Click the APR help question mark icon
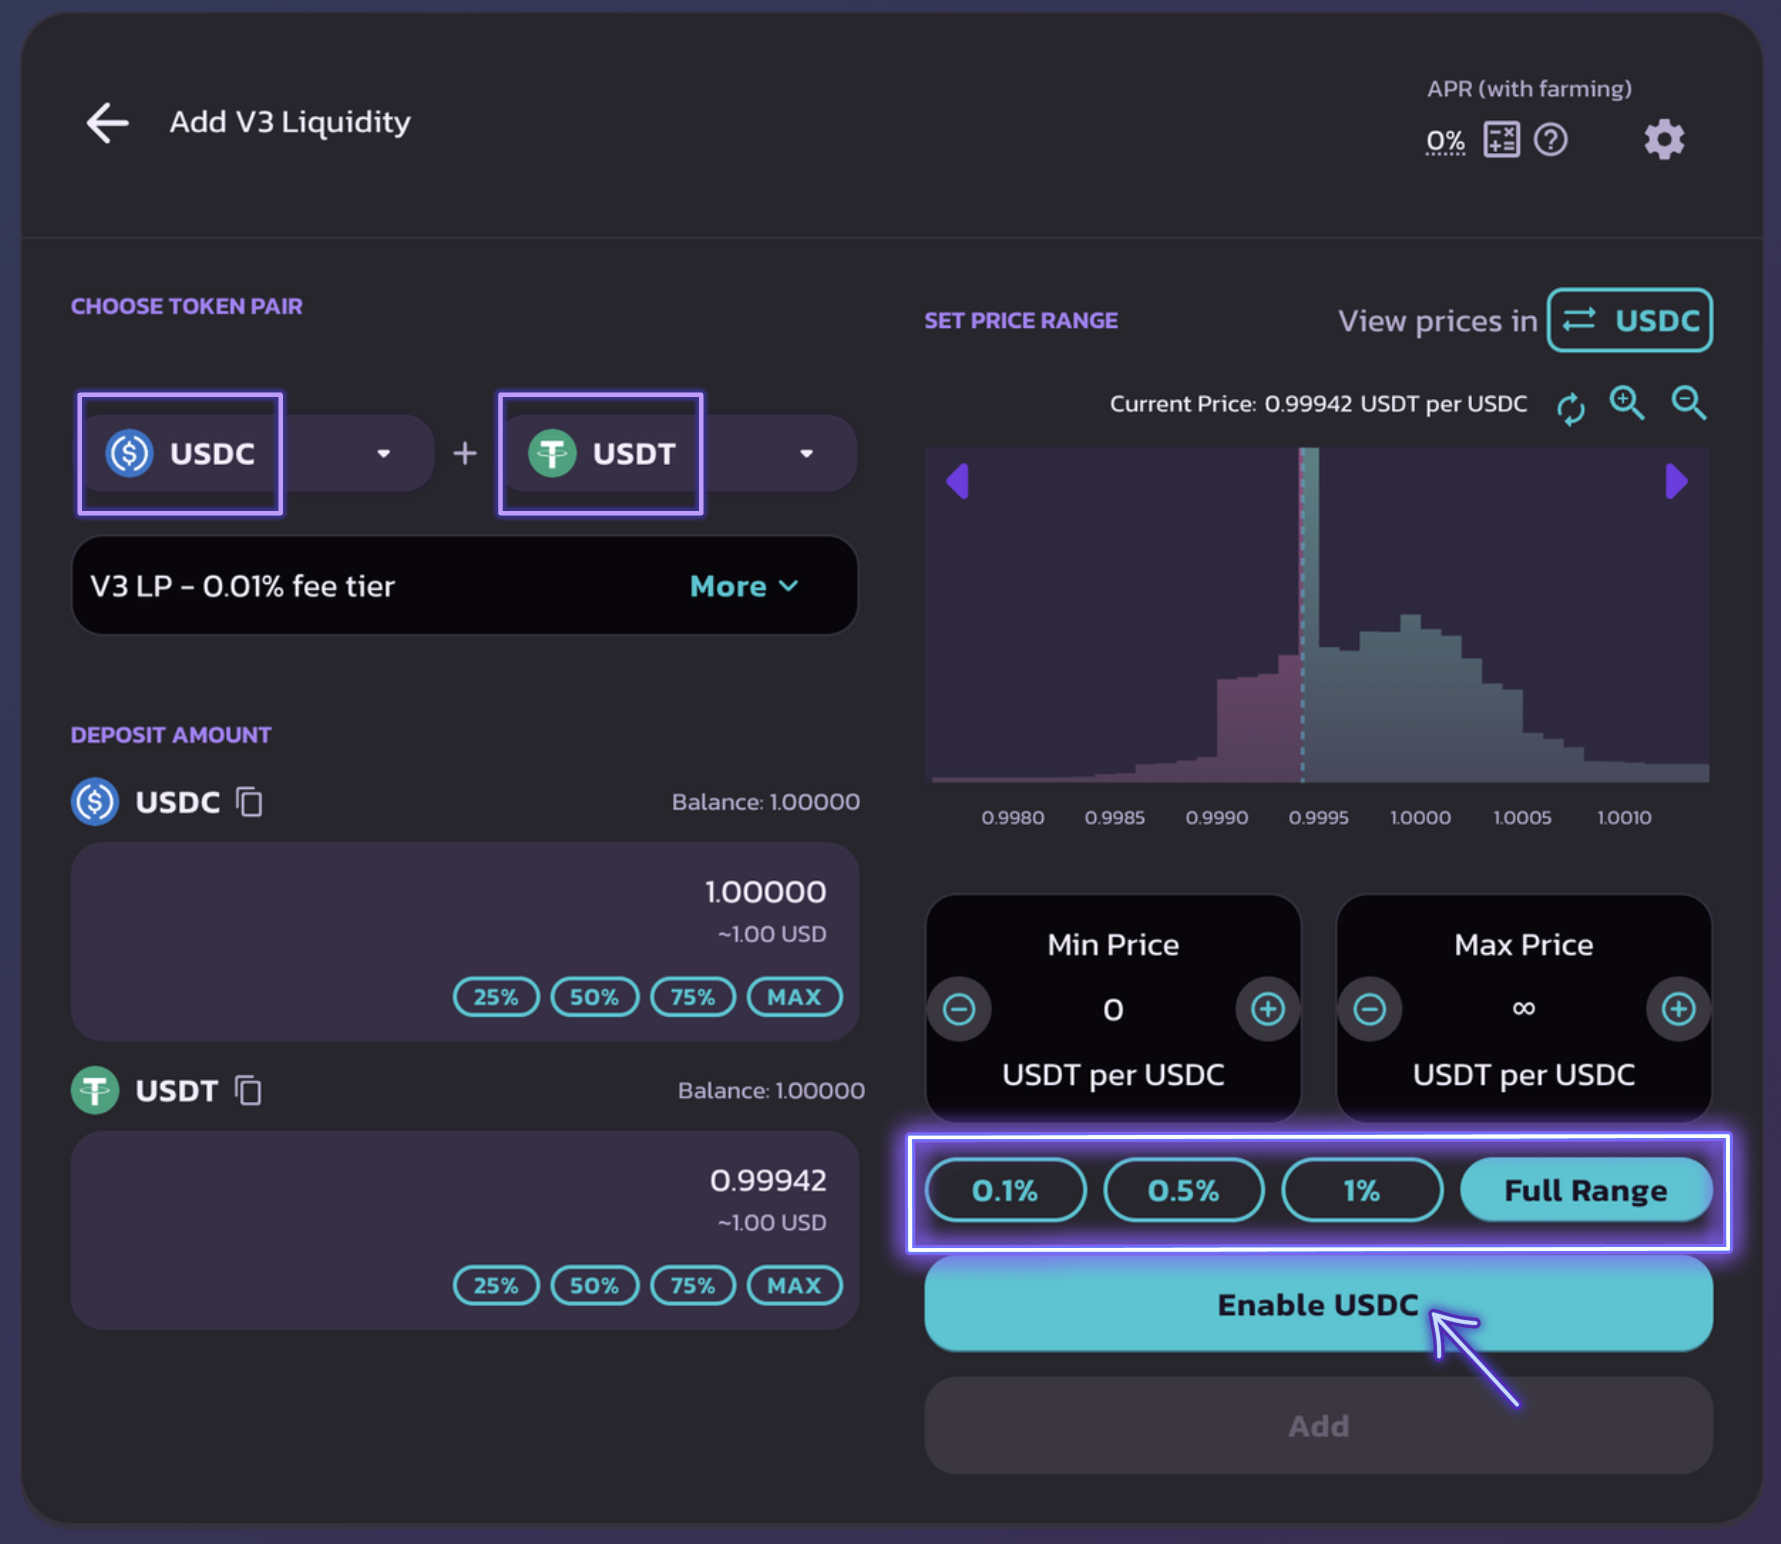 (1550, 140)
